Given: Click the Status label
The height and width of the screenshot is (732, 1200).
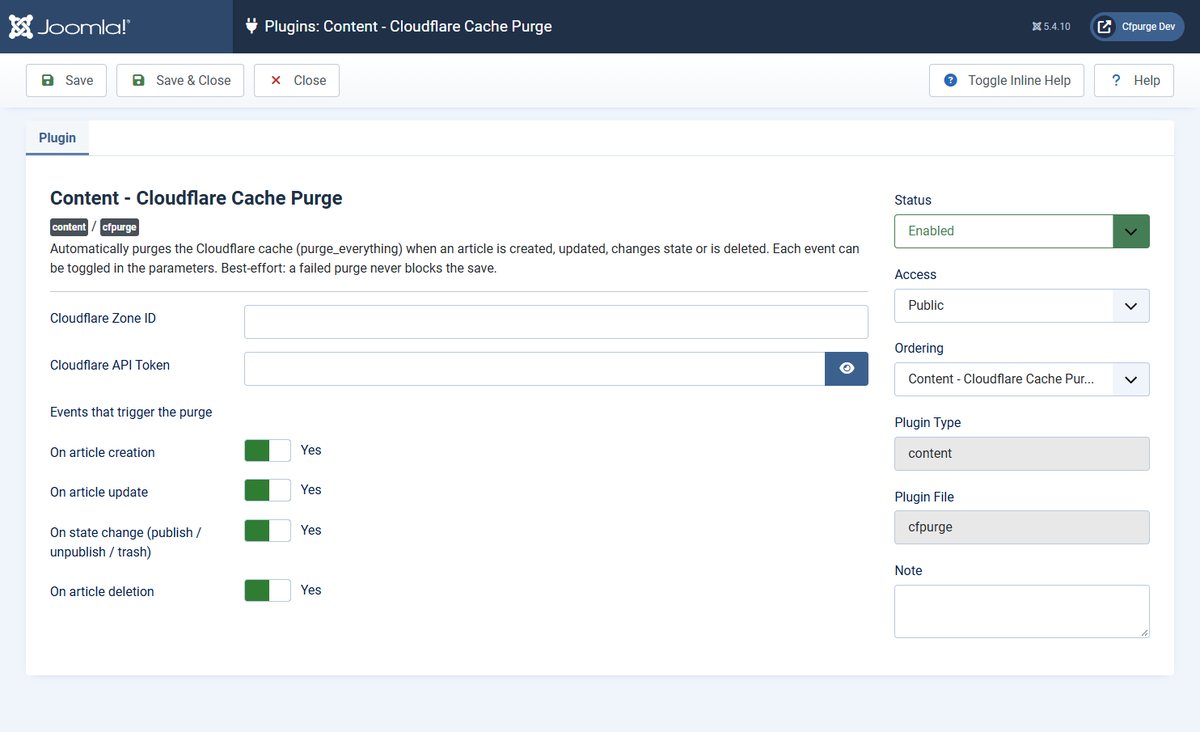Looking at the screenshot, I should [x=913, y=200].
